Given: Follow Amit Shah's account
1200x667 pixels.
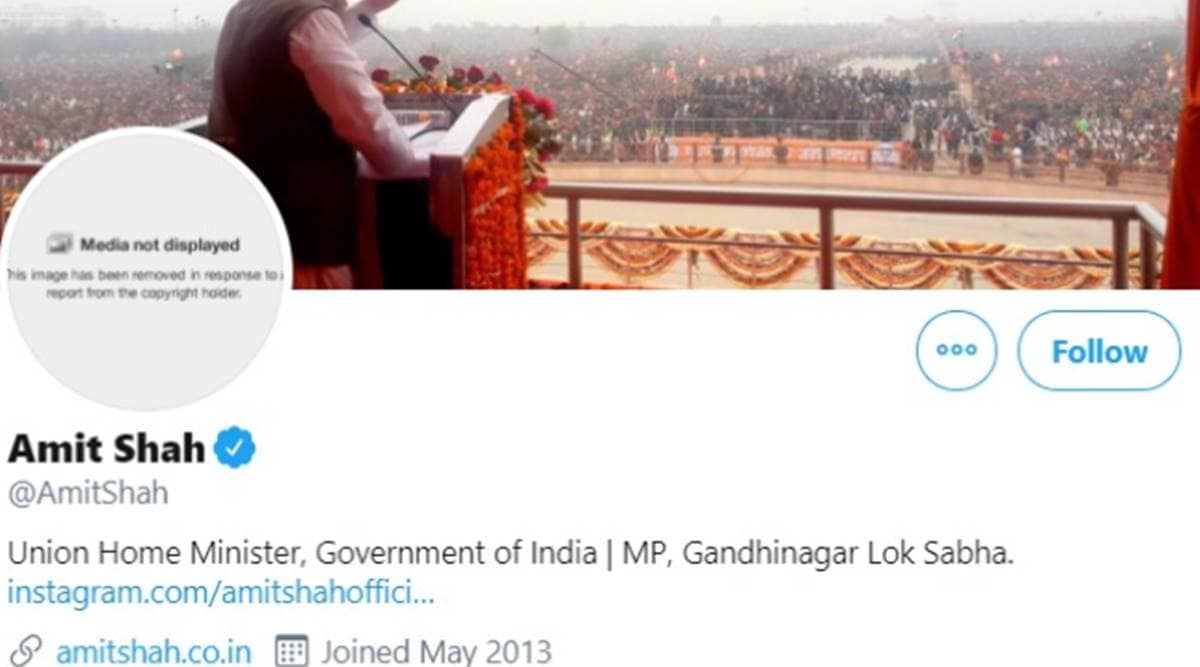Looking at the screenshot, I should 1099,350.
